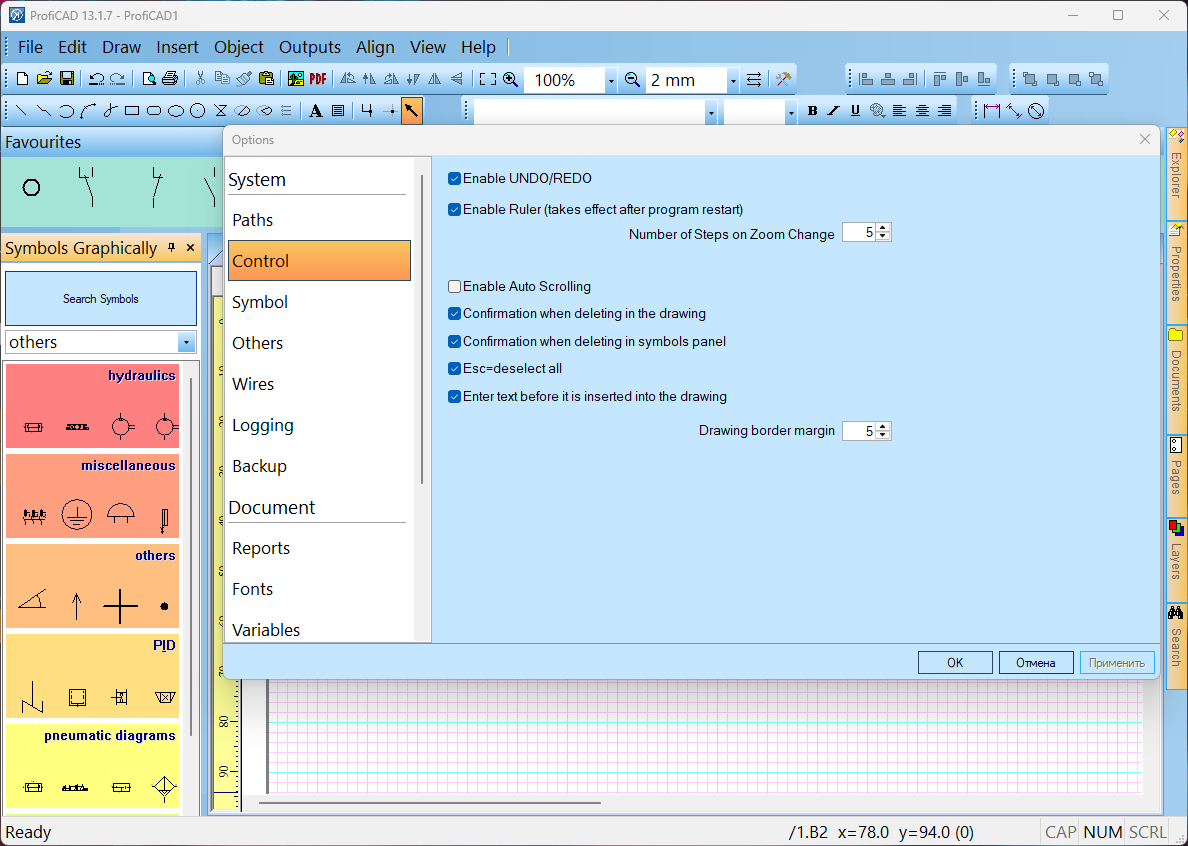1188x846 pixels.
Task: Select the straight line drawing tool
Action: pyautogui.click(x=21, y=111)
